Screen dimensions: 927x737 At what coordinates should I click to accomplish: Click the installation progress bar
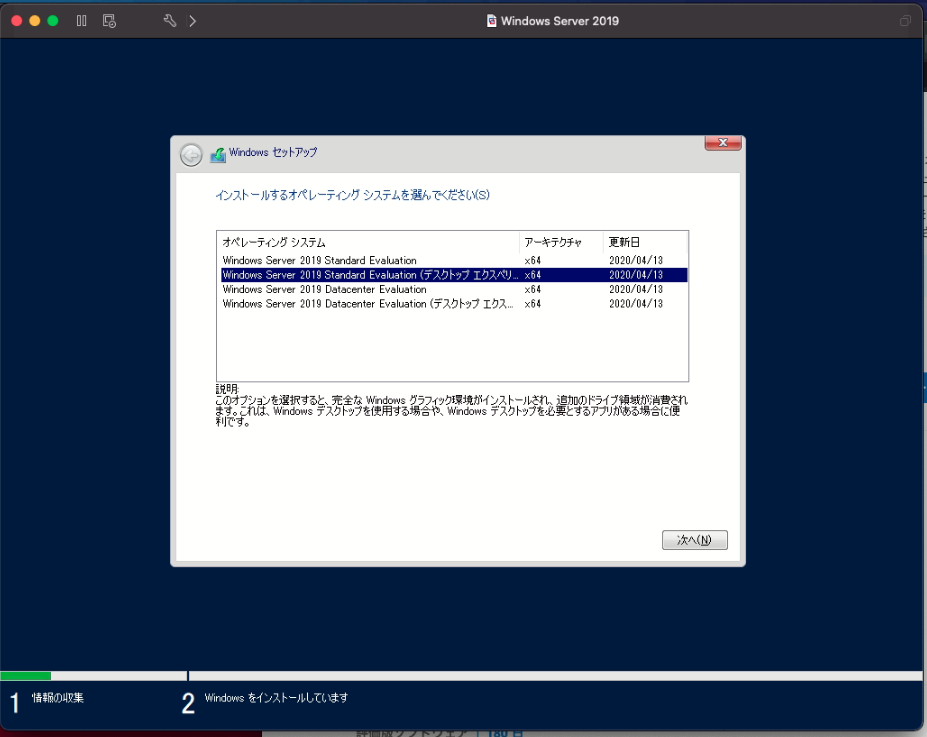coord(461,676)
